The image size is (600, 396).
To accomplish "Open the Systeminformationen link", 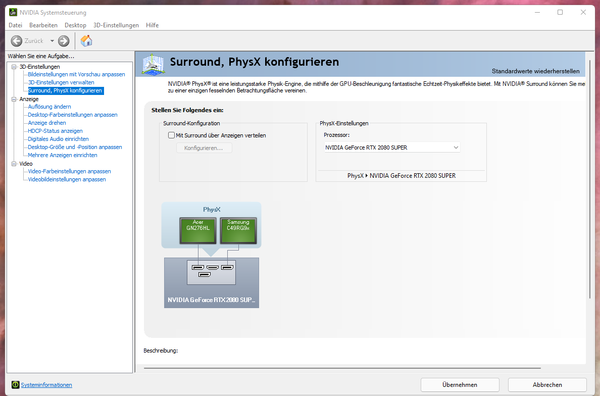I will point(46,385).
